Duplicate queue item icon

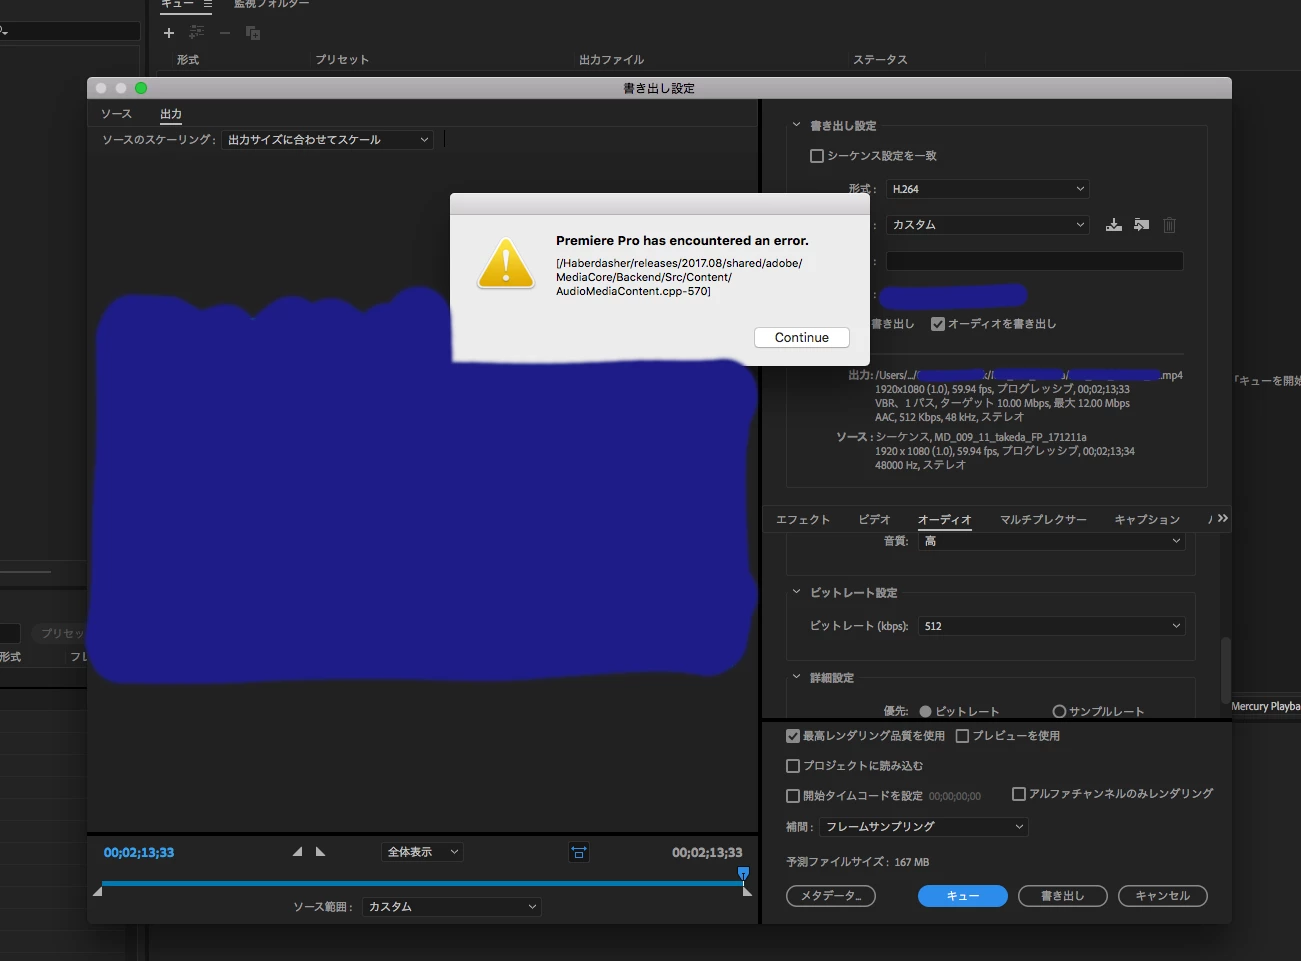[x=253, y=33]
